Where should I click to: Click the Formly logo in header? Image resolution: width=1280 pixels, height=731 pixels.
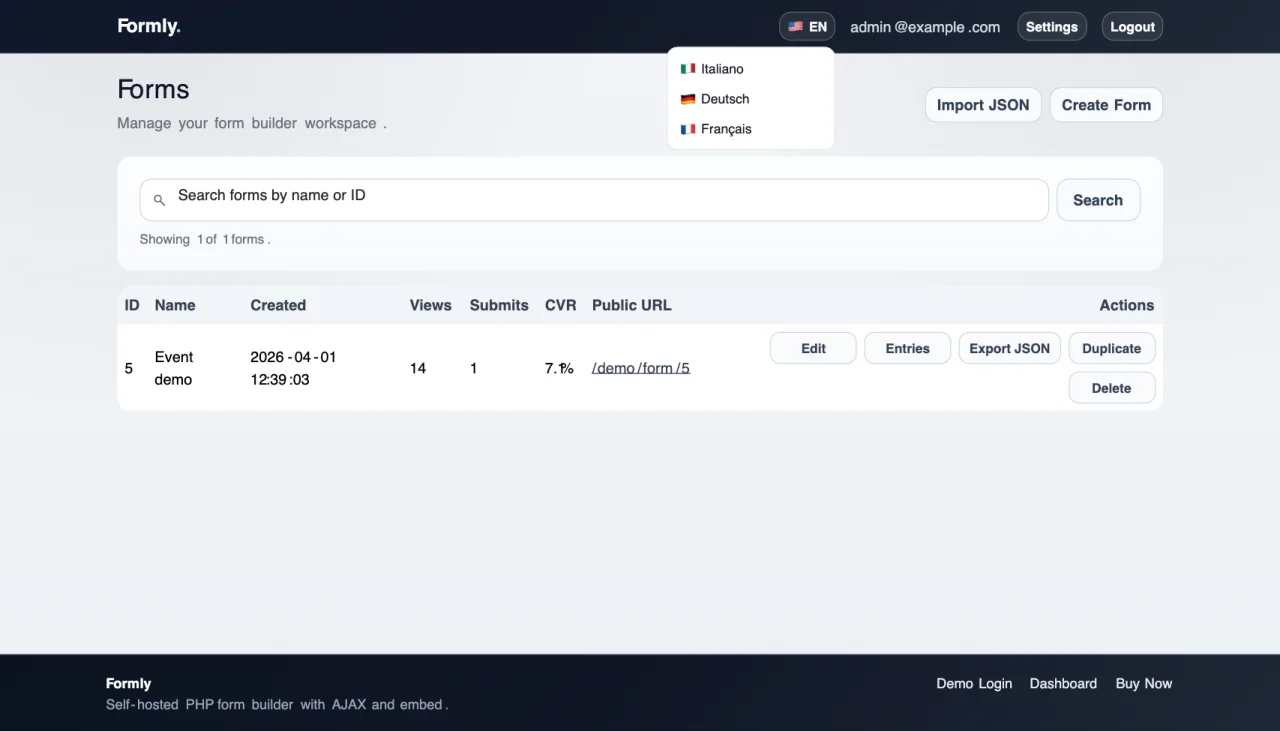pyautogui.click(x=149, y=27)
